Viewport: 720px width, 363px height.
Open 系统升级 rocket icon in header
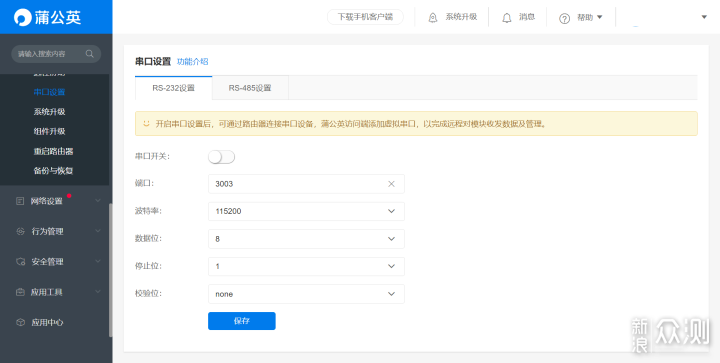[x=433, y=17]
